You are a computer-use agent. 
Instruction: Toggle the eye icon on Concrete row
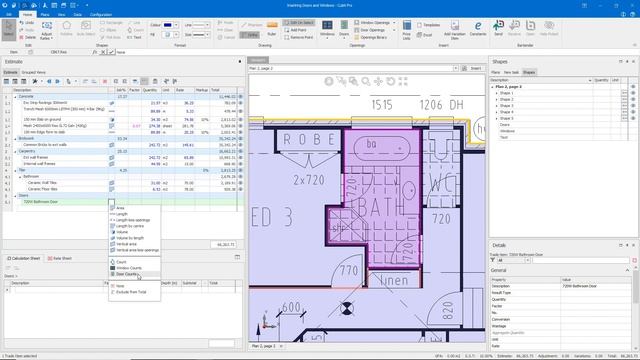[240, 97]
